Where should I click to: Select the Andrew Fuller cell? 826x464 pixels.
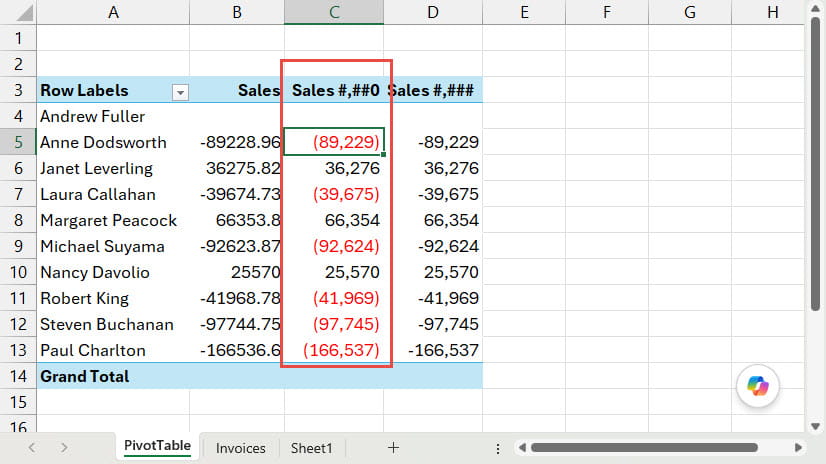point(113,116)
